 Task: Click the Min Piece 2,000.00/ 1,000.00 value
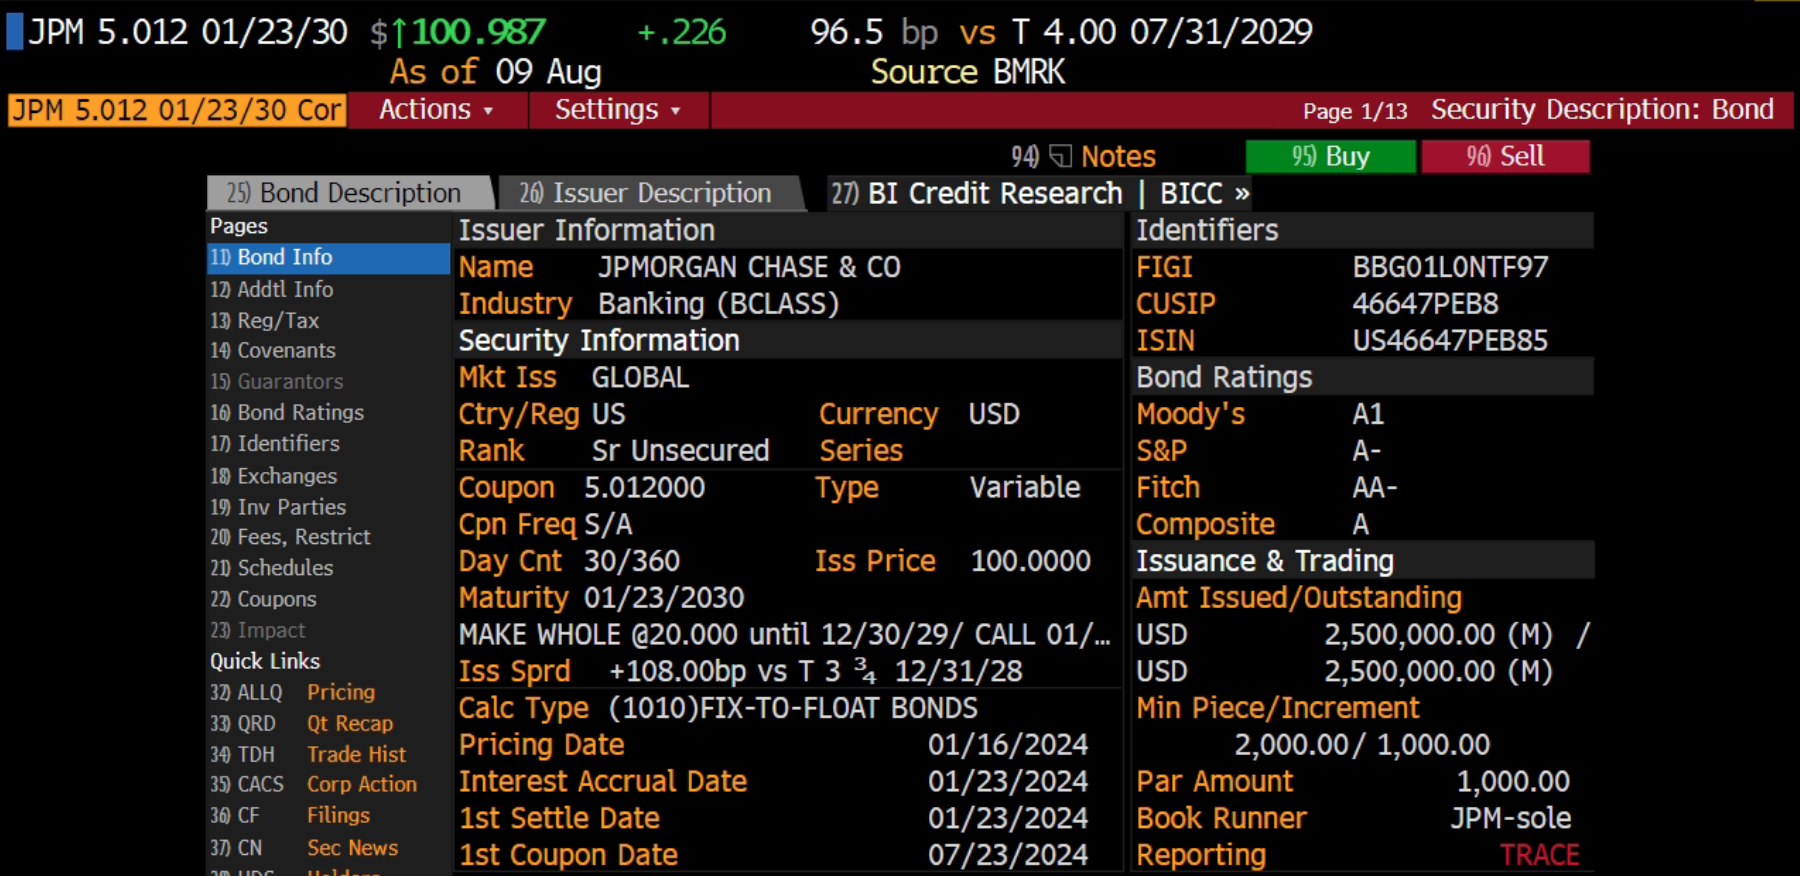pyautogui.click(x=1362, y=745)
